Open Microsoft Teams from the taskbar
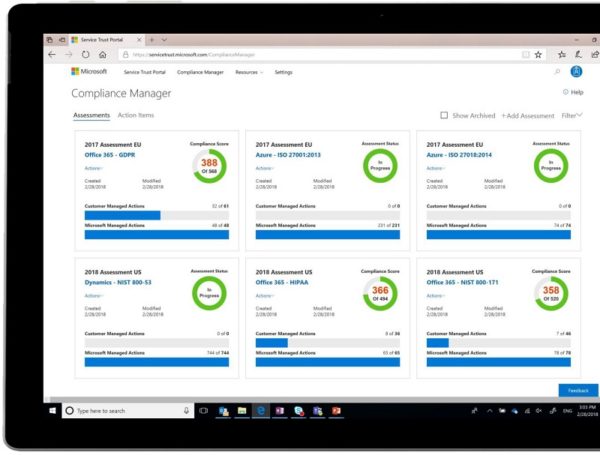The image size is (600, 455). tap(318, 411)
